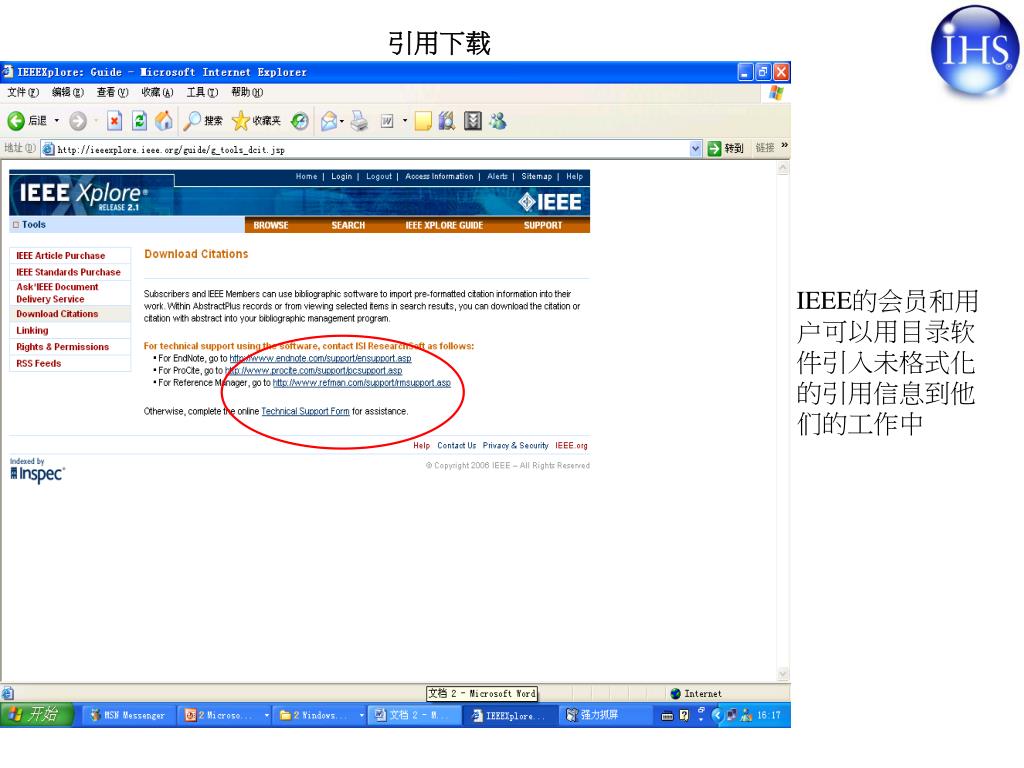Image resolution: width=1024 pixels, height=768 pixels.
Task: Click the grey square toolbar icon left of Messenger
Action: pos(473,121)
